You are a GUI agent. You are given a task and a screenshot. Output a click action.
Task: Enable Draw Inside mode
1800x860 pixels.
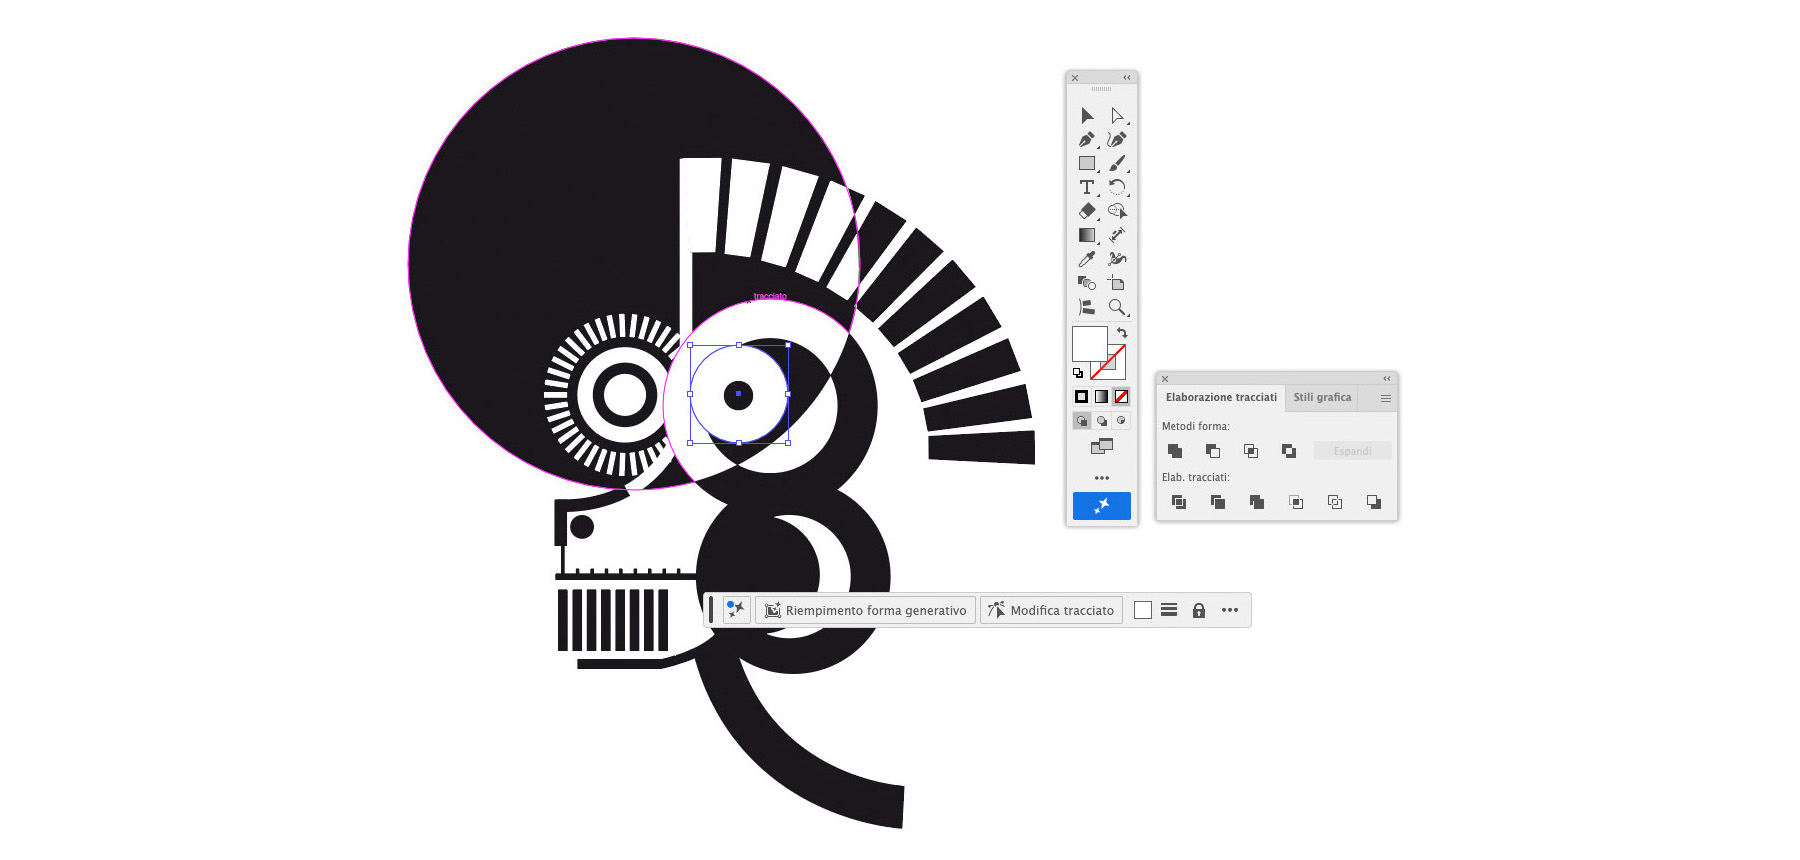pos(1121,421)
